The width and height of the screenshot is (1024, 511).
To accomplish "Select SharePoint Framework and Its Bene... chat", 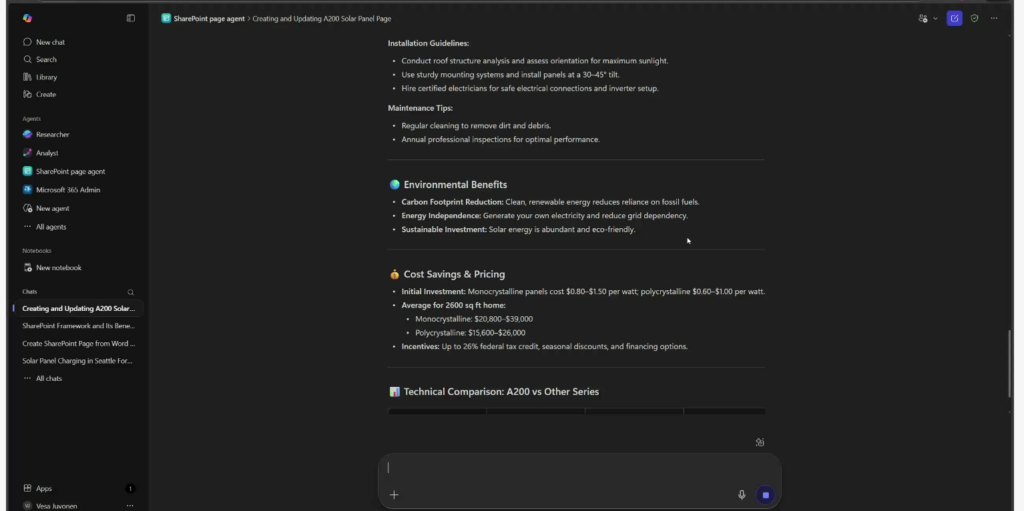I will [78, 326].
